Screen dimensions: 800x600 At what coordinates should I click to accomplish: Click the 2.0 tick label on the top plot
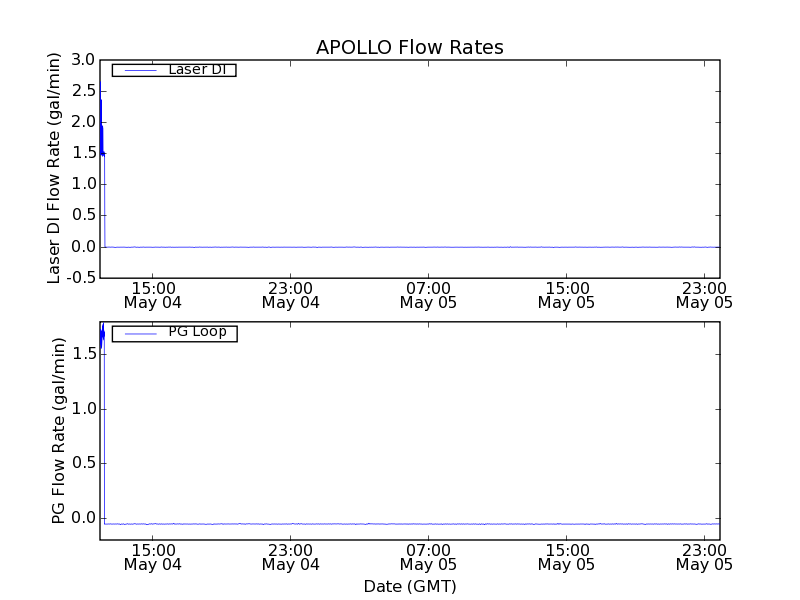click(82, 122)
